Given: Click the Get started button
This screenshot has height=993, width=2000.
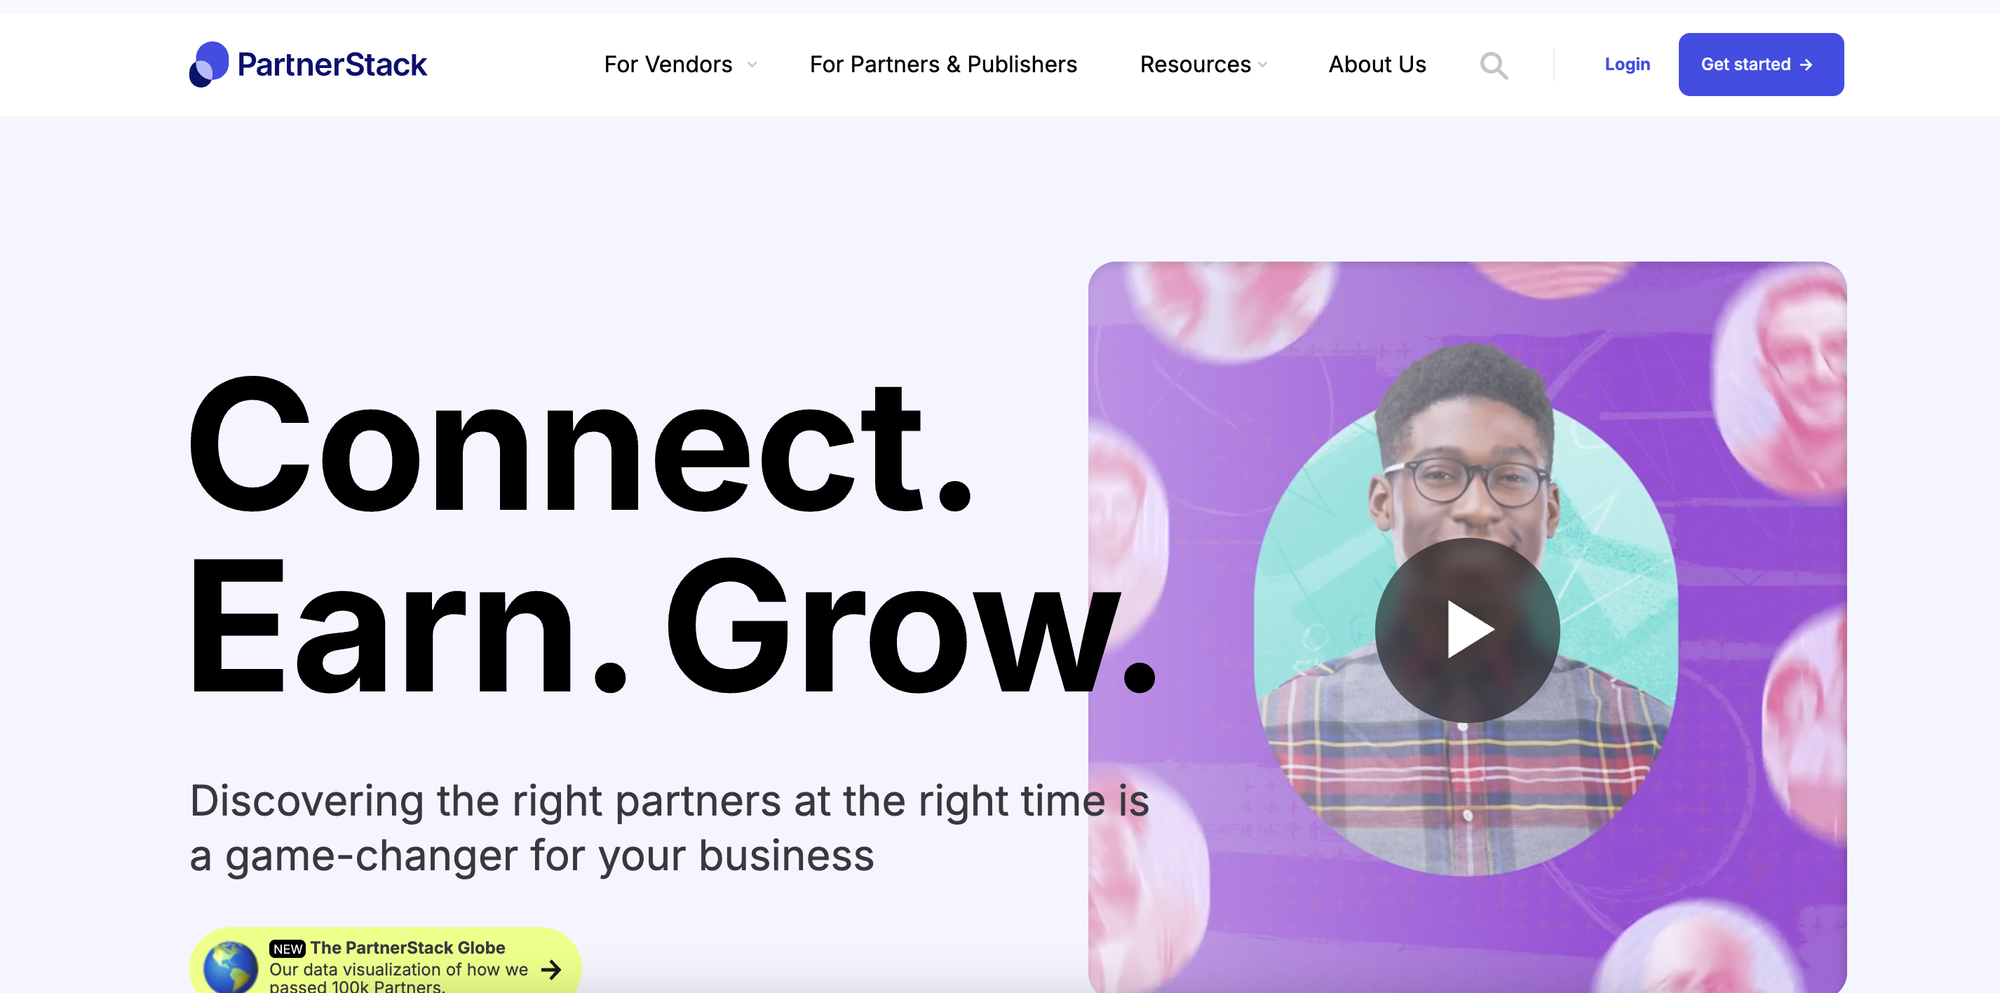Looking at the screenshot, I should [x=1761, y=64].
